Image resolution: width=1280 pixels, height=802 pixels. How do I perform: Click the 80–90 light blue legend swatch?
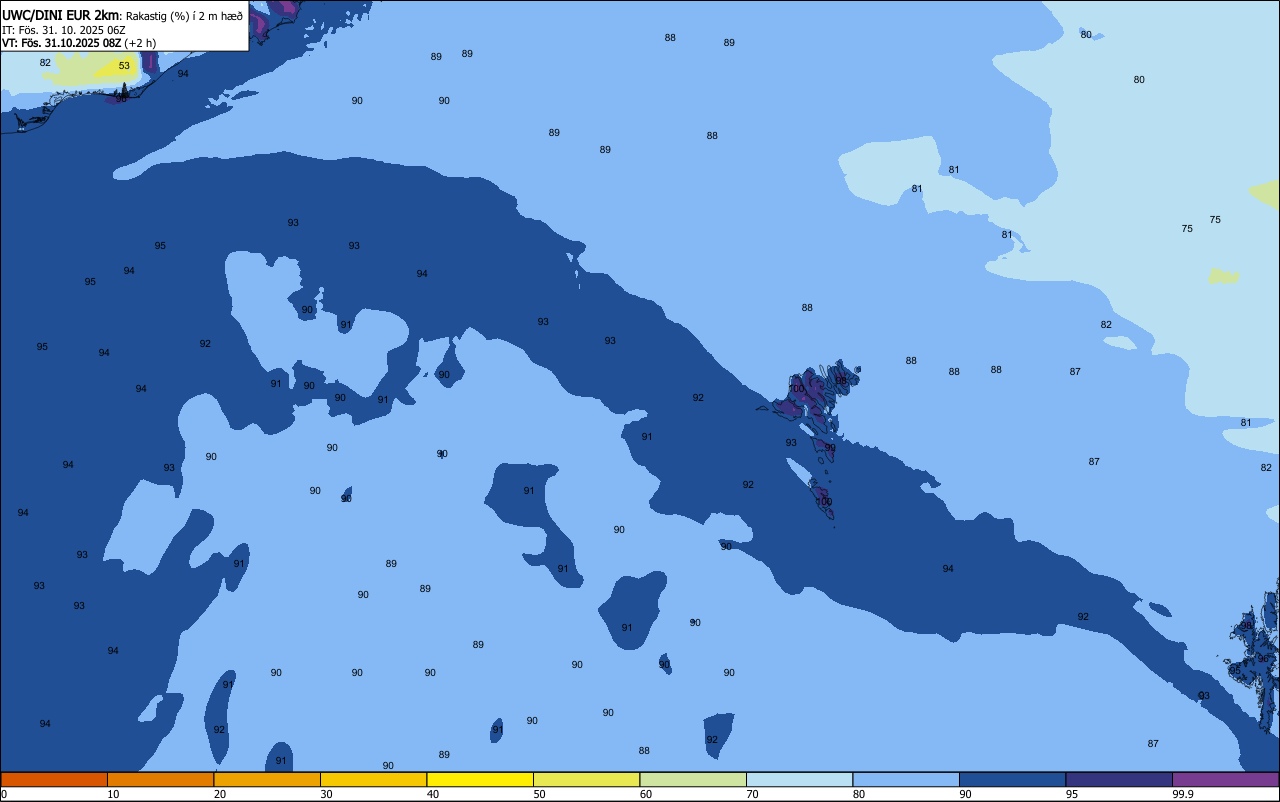coord(906,779)
